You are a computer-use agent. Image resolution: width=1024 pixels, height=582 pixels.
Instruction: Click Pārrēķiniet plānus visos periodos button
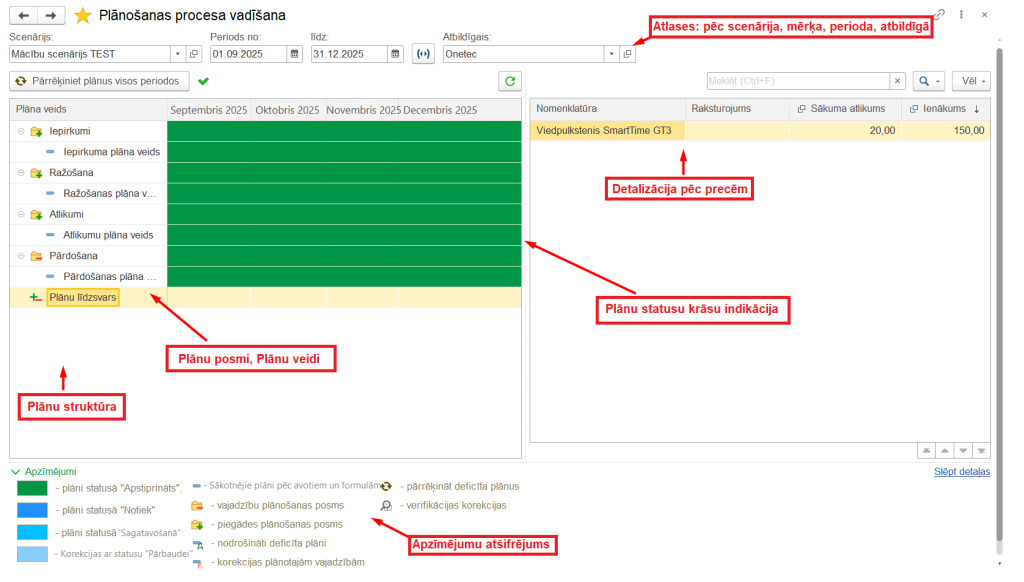coord(99,81)
